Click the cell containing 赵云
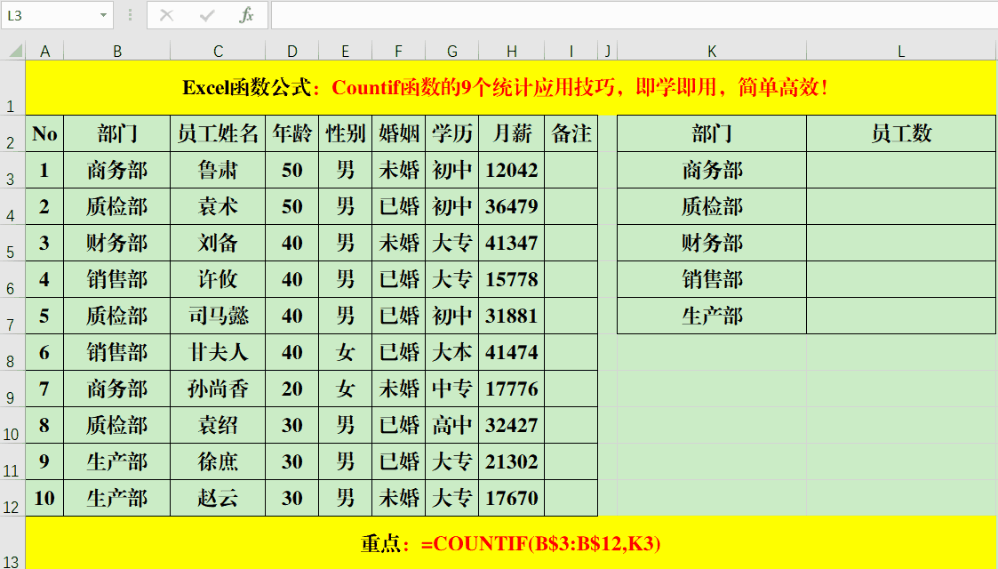998x569 pixels. (218, 498)
